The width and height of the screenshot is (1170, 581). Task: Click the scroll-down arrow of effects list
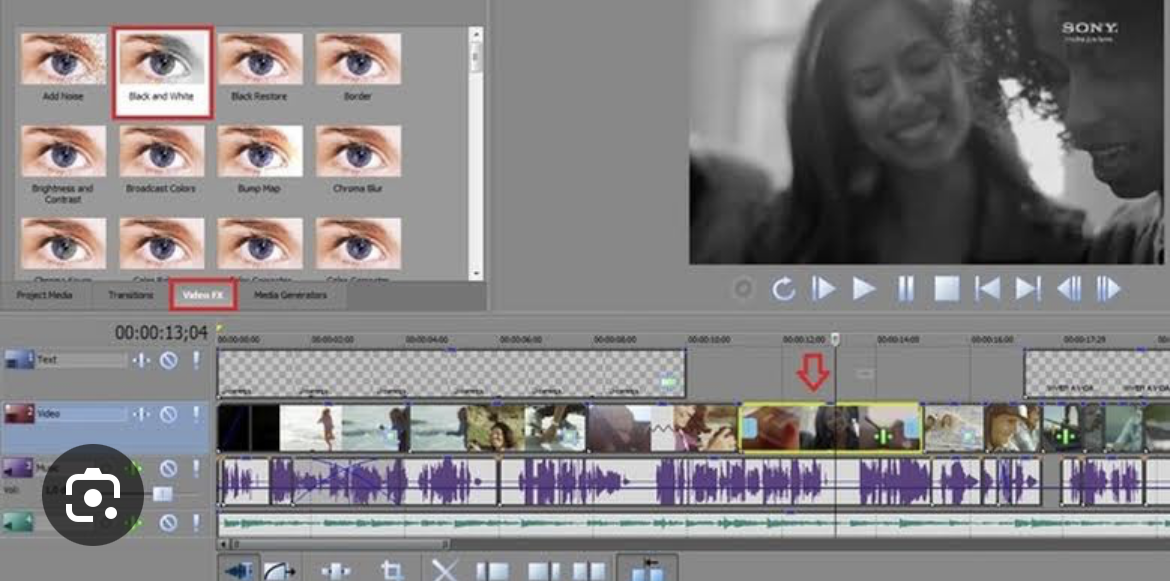tap(476, 274)
